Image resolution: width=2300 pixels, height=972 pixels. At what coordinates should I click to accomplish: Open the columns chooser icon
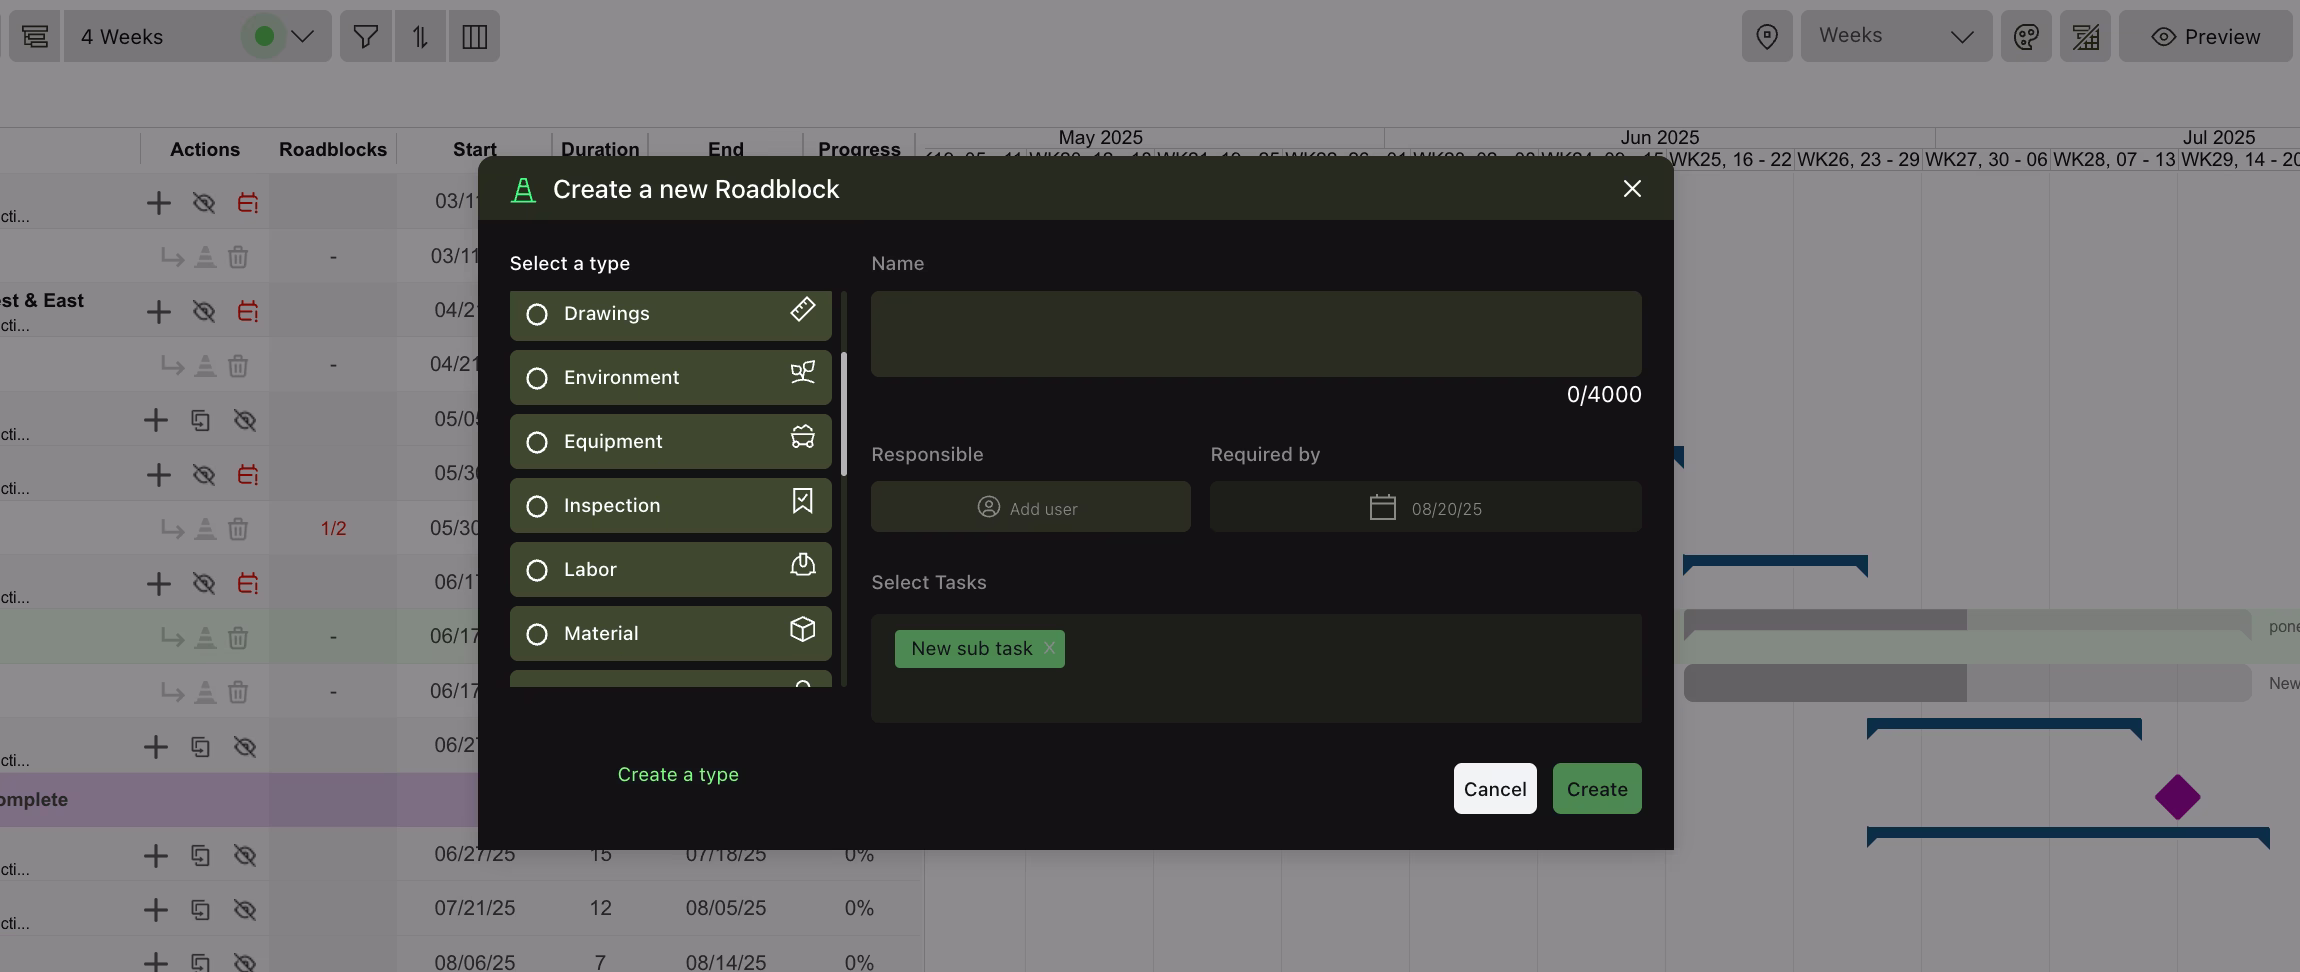click(x=474, y=37)
